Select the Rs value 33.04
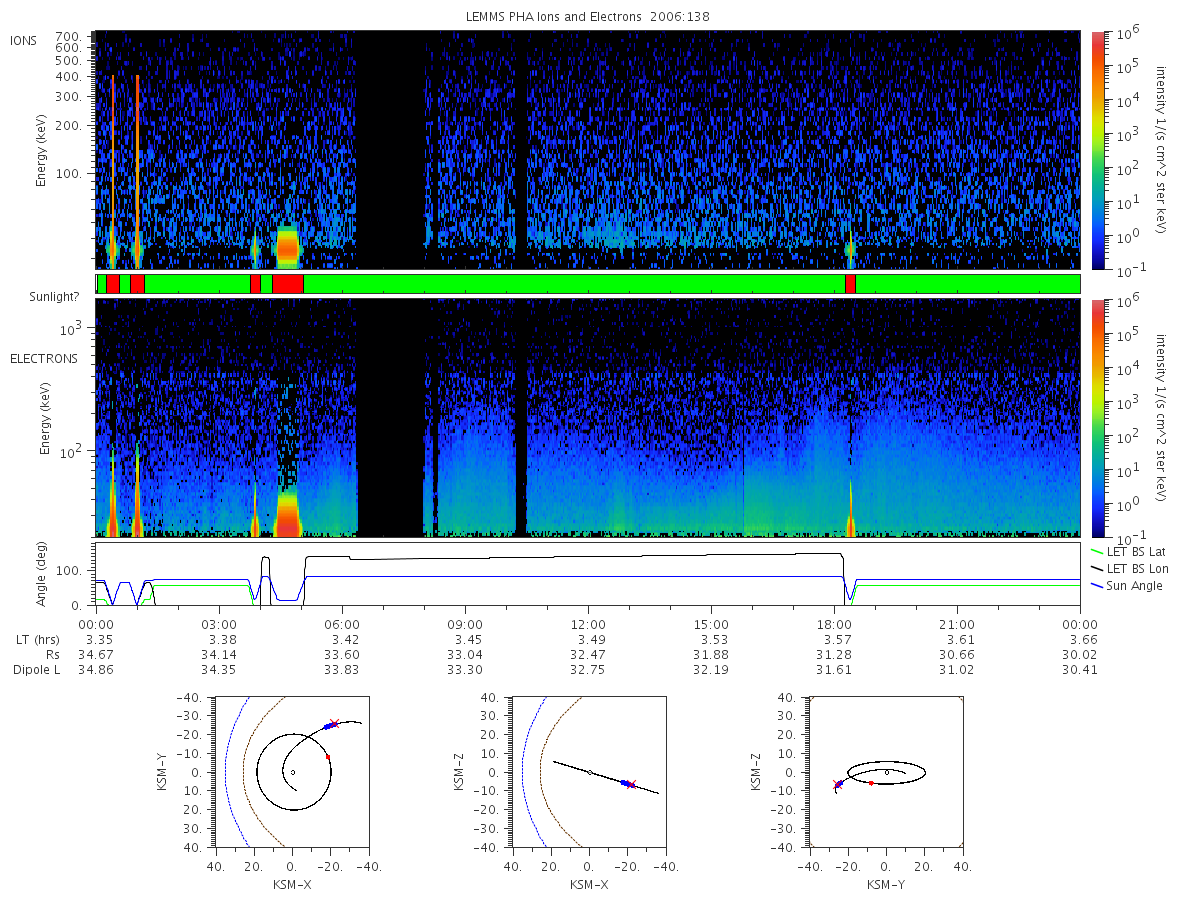Image resolution: width=1200 pixels, height=900 pixels. 465,654
